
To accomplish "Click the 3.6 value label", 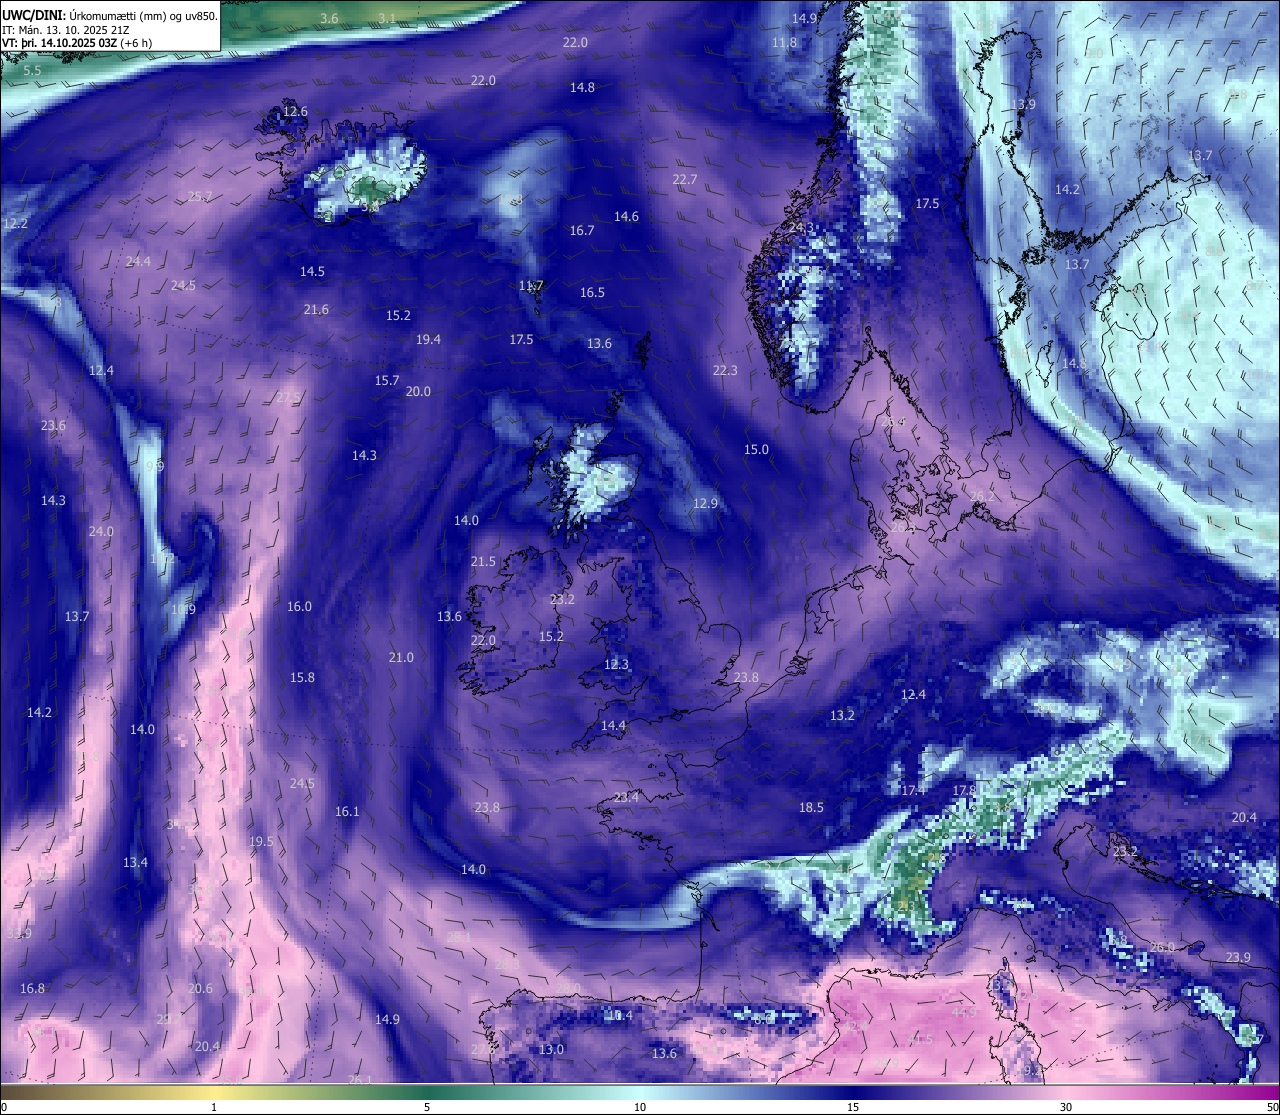I will tap(329, 19).
